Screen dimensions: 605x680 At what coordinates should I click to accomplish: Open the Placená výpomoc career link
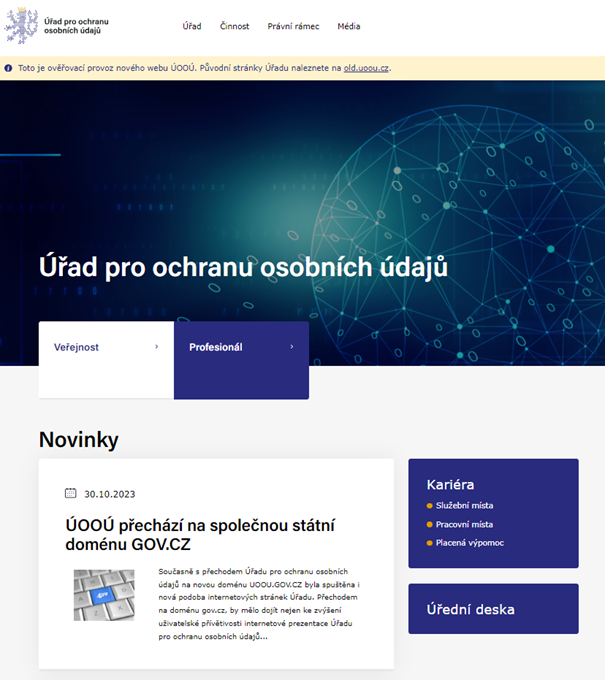(470, 543)
